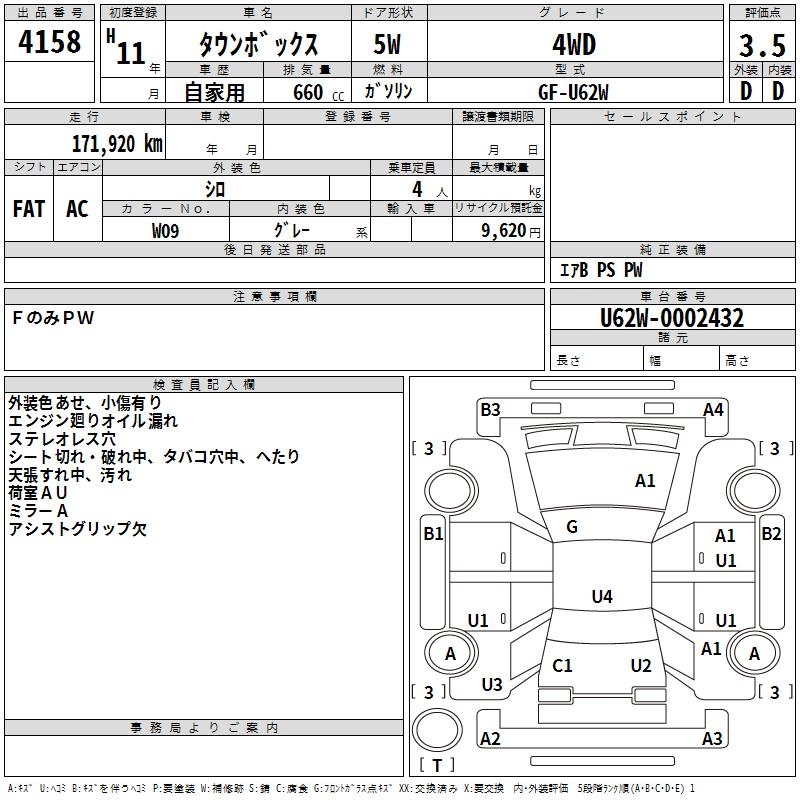
Task: Select the B2 mark on right sill
Action: click(771, 534)
